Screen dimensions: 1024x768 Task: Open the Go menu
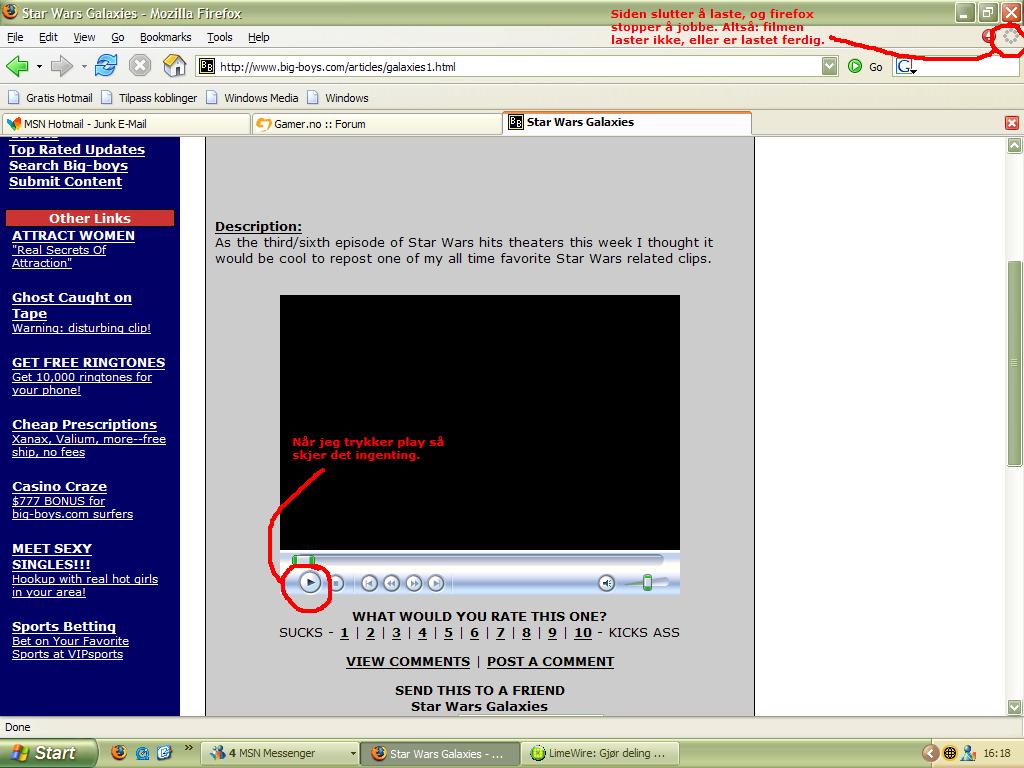click(118, 37)
